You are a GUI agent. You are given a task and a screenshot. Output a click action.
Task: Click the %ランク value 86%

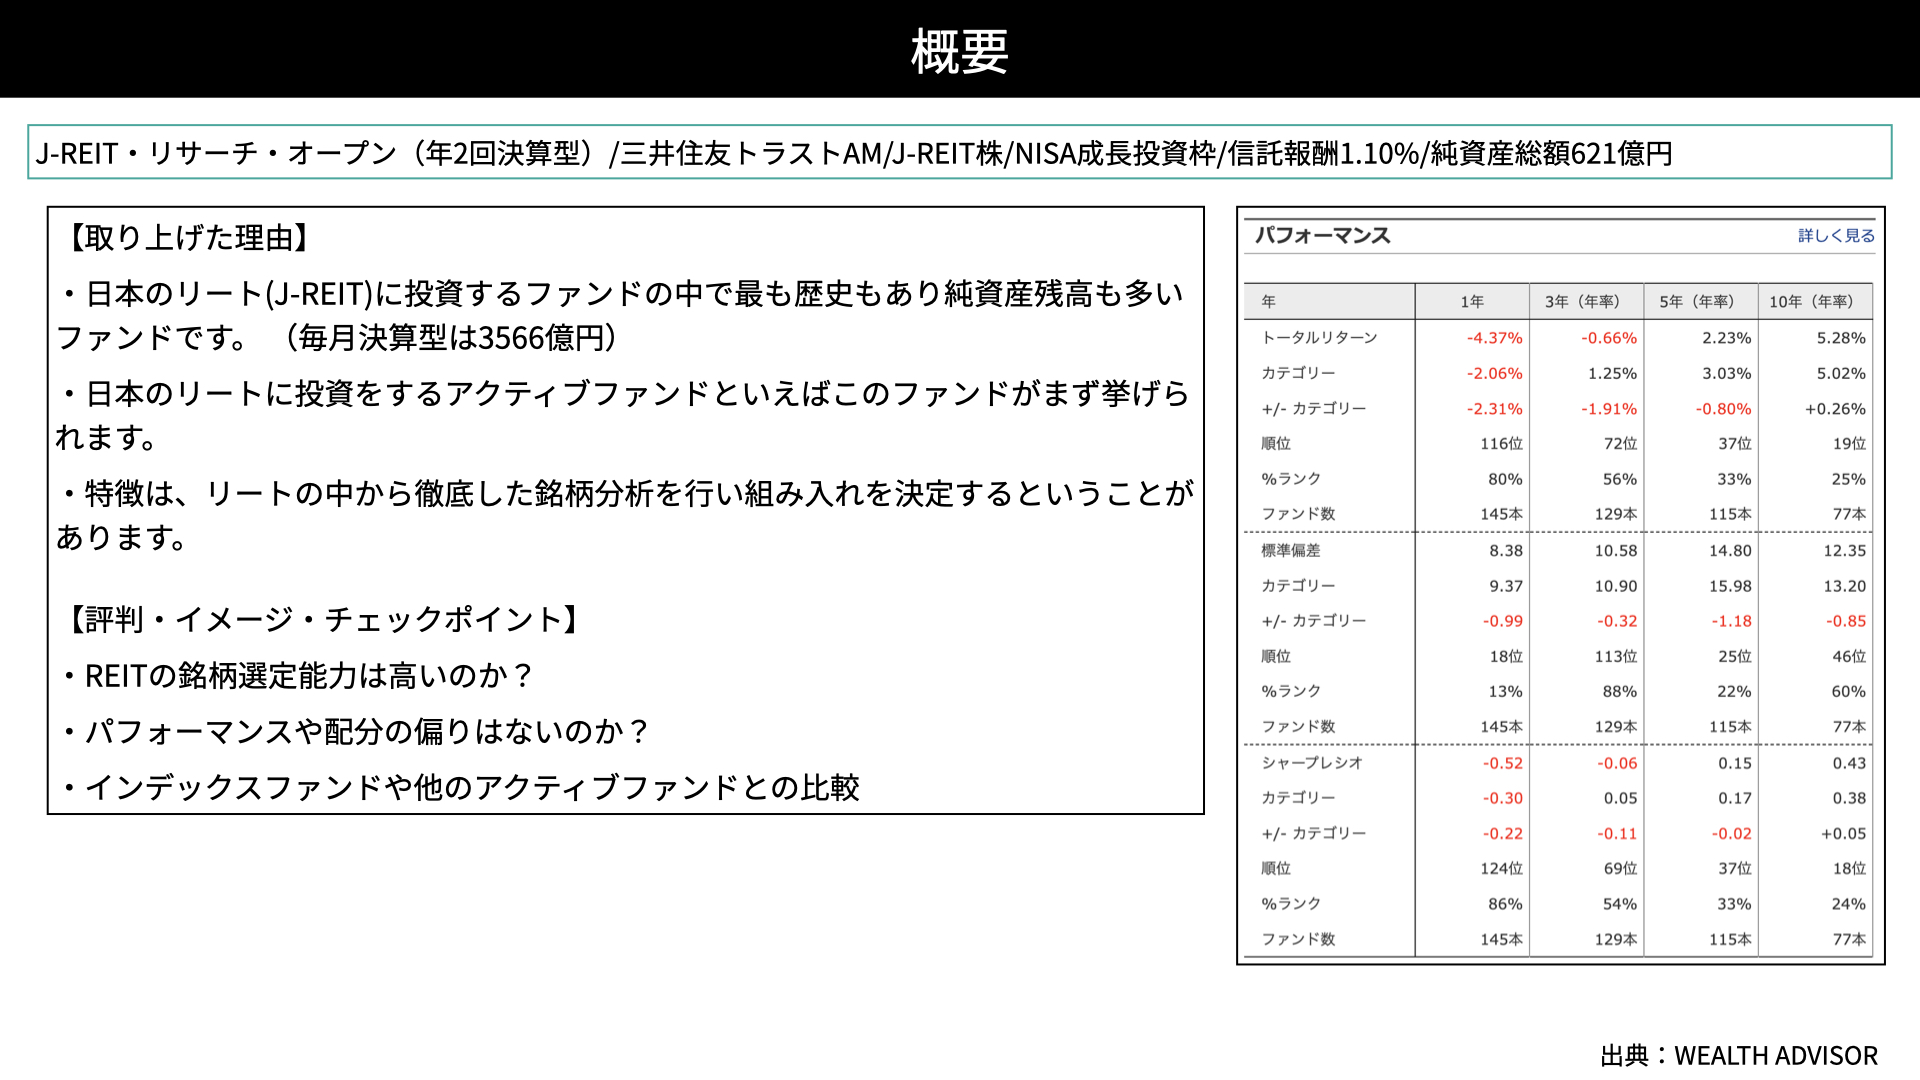click(1505, 904)
